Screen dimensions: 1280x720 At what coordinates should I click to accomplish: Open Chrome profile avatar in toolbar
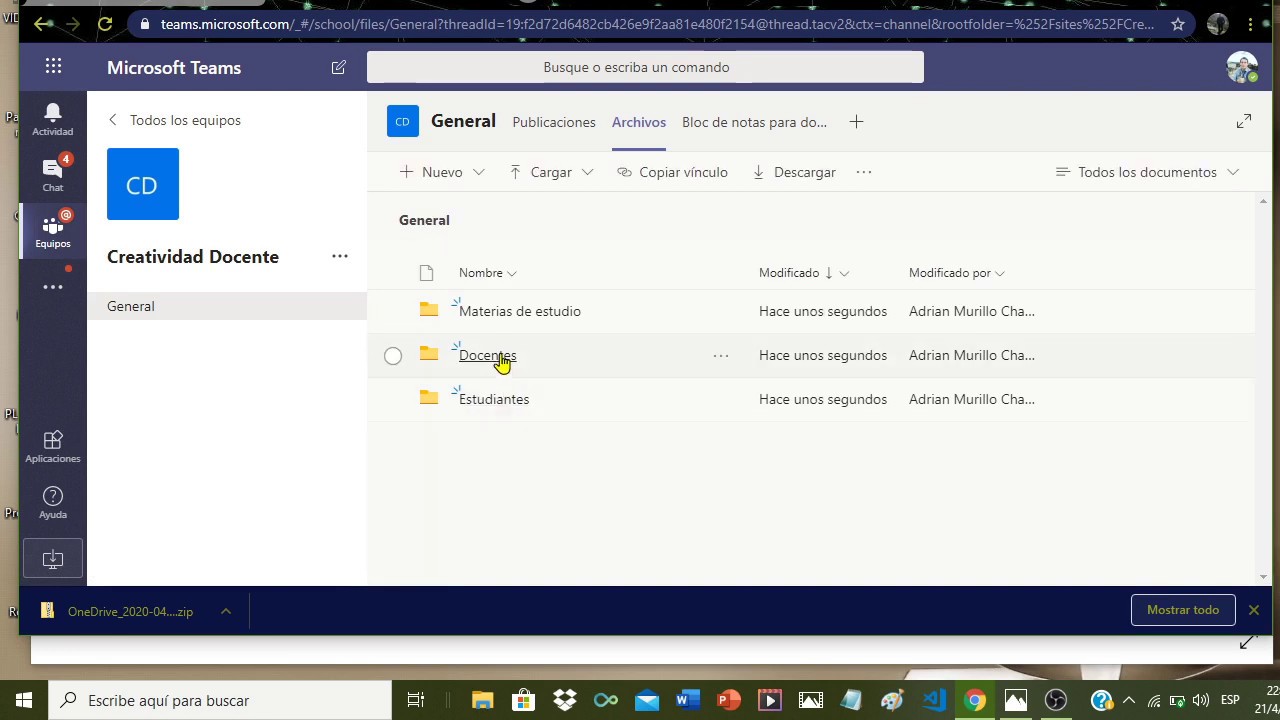1217,23
